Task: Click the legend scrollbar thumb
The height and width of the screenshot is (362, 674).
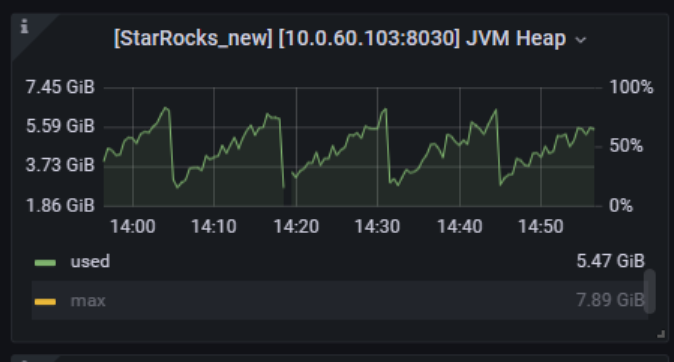Action: tap(650, 291)
